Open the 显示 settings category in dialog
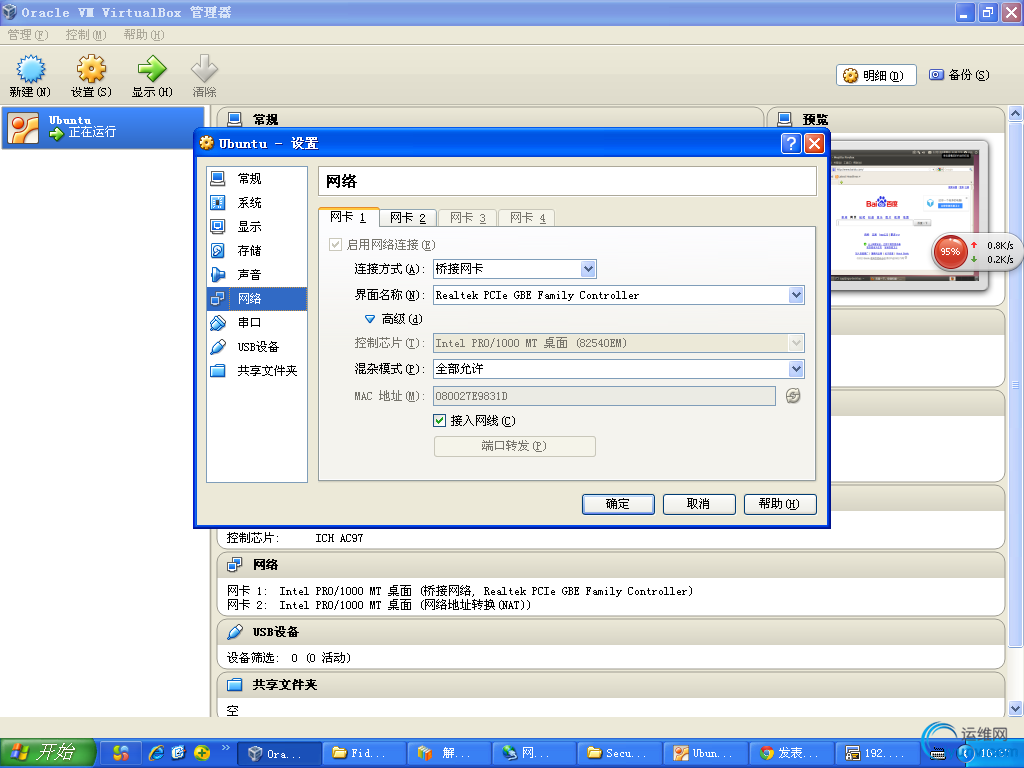The image size is (1024, 768). click(x=257, y=227)
